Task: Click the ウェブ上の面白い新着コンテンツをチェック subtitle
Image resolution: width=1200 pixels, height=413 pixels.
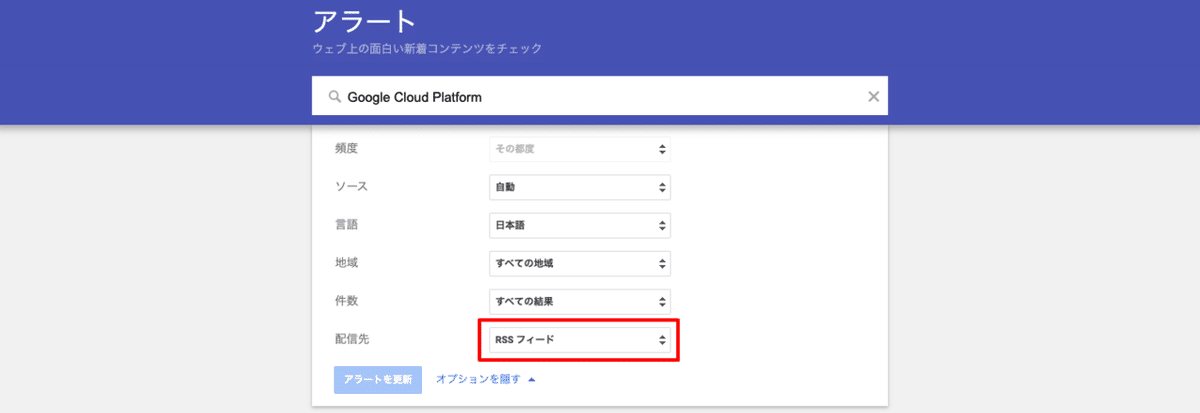Action: click(427, 48)
